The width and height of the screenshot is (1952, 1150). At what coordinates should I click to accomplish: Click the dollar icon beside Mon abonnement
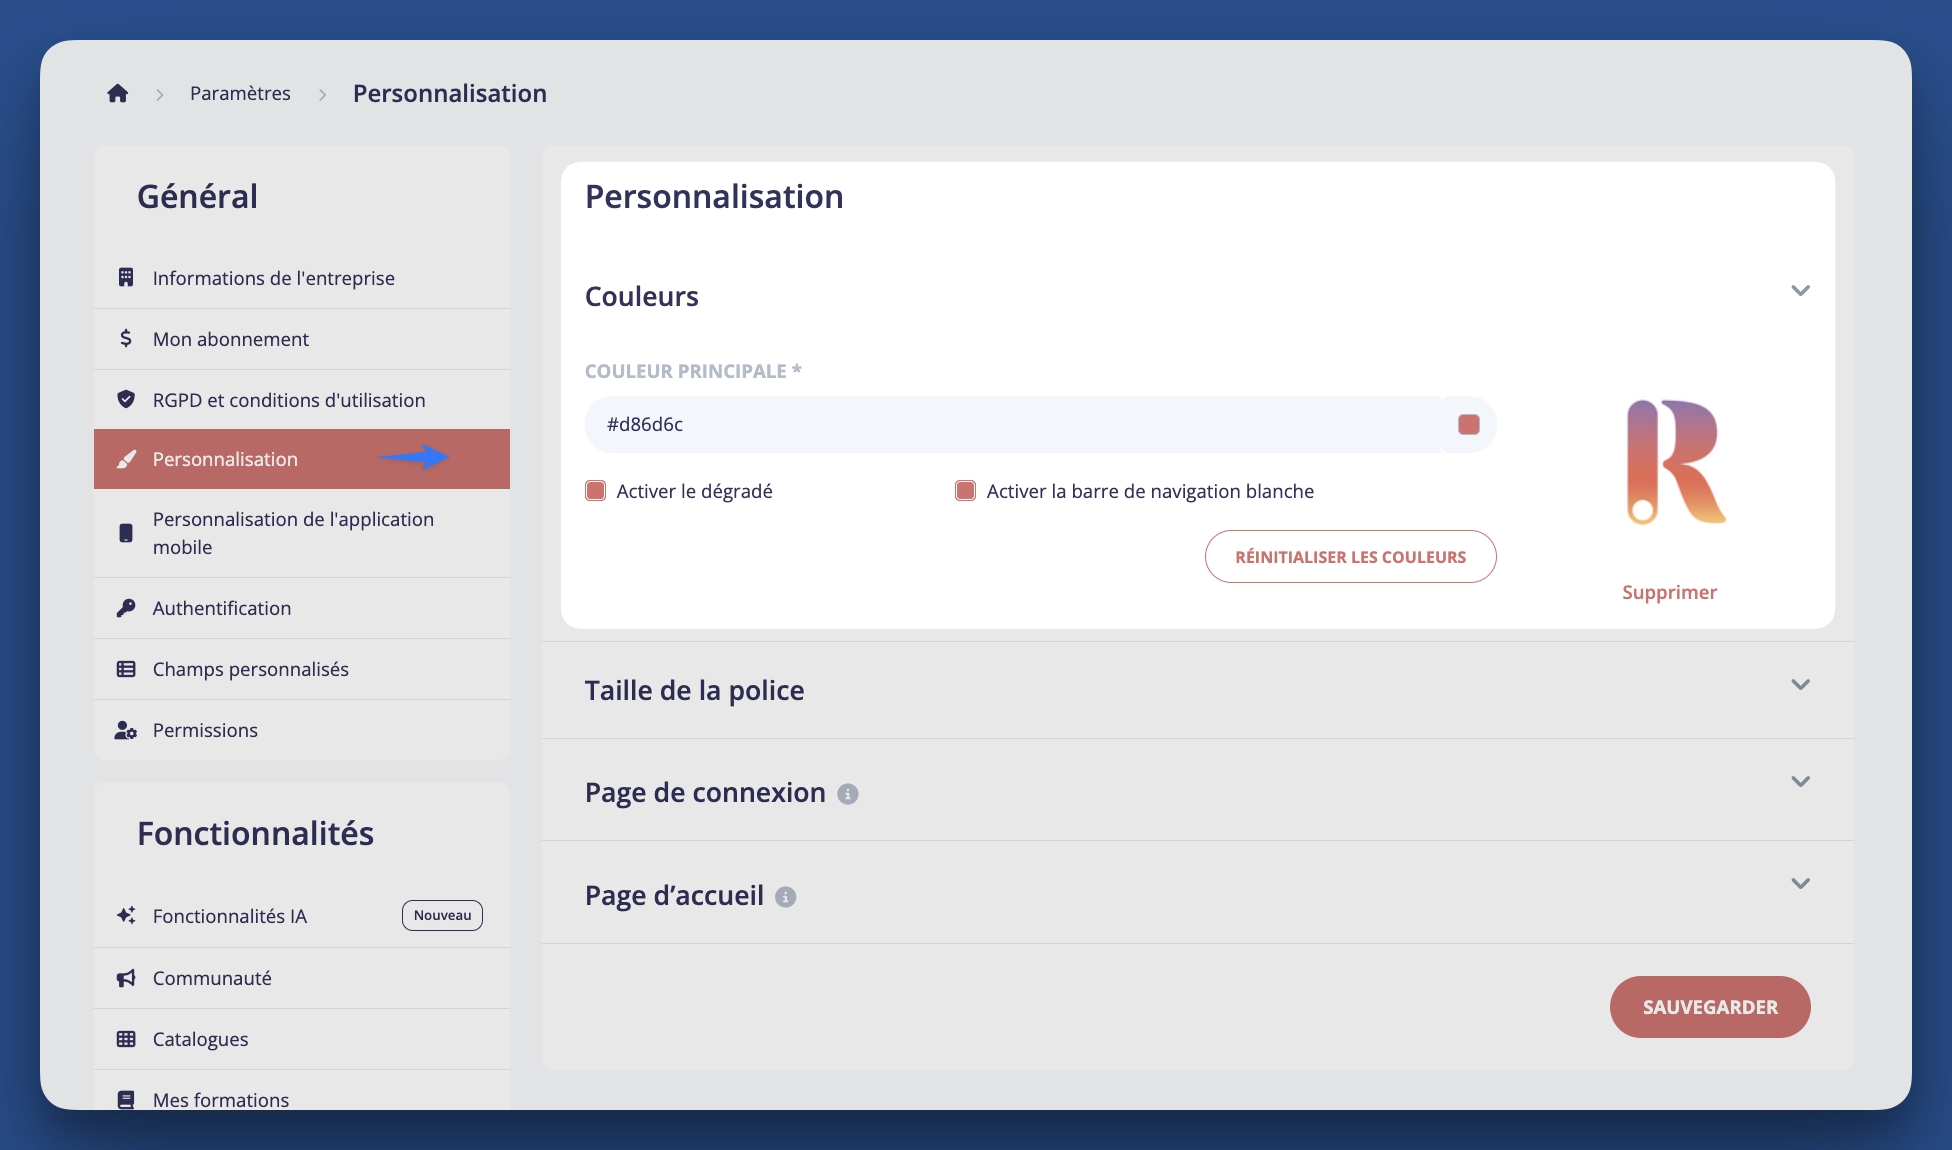click(126, 338)
